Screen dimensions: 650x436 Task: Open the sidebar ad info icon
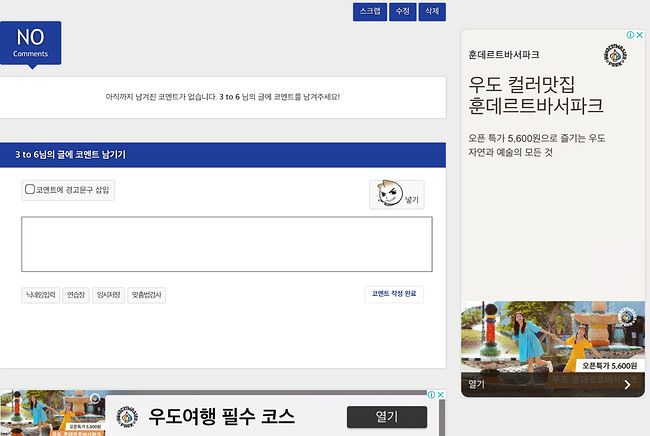pyautogui.click(x=631, y=35)
